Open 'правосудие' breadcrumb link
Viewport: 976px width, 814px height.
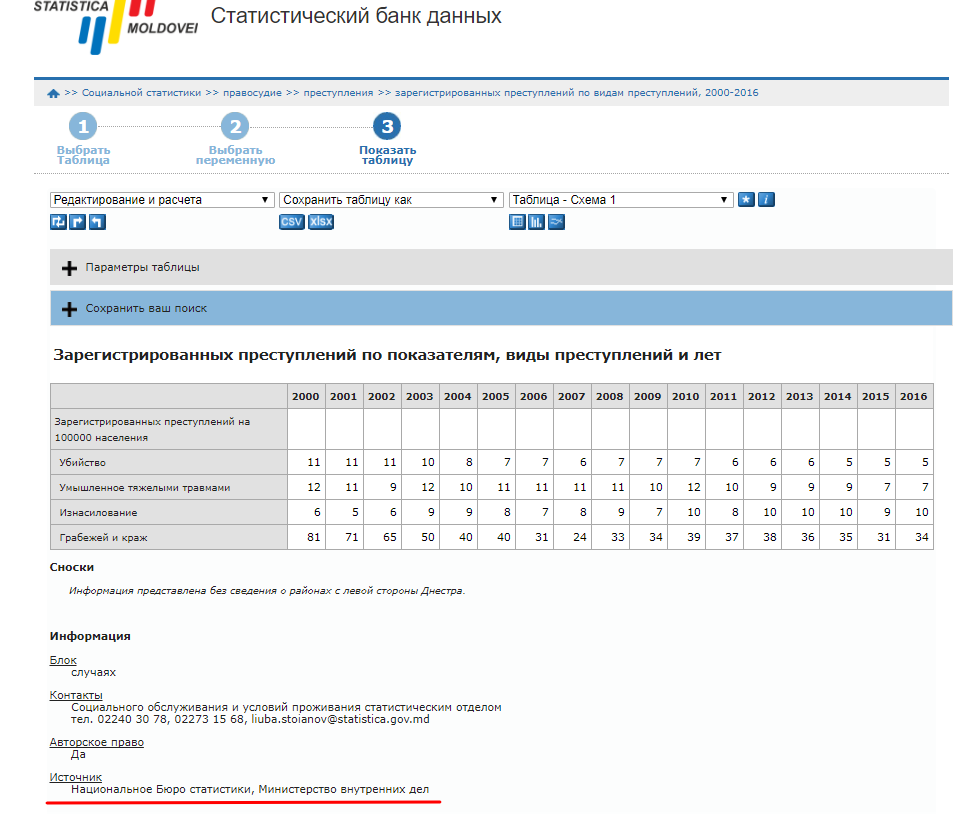252,93
